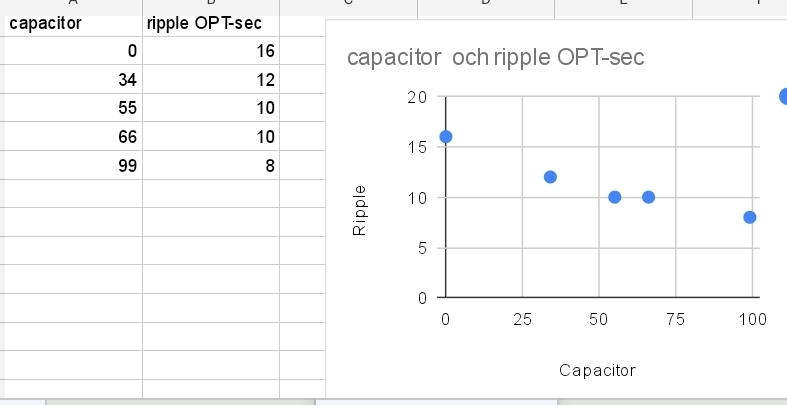Image resolution: width=787 pixels, height=405 pixels.
Task: Click the cell containing 34
Action: coord(73,79)
